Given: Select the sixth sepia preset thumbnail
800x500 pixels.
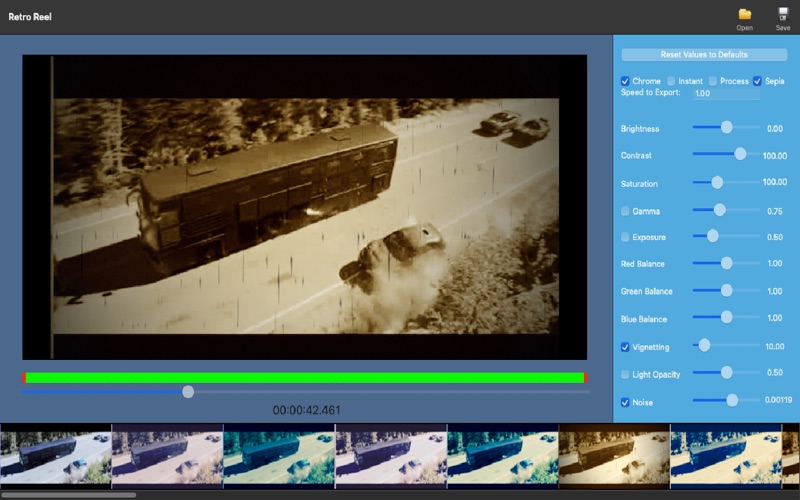Looking at the screenshot, I should pyautogui.click(x=614, y=455).
